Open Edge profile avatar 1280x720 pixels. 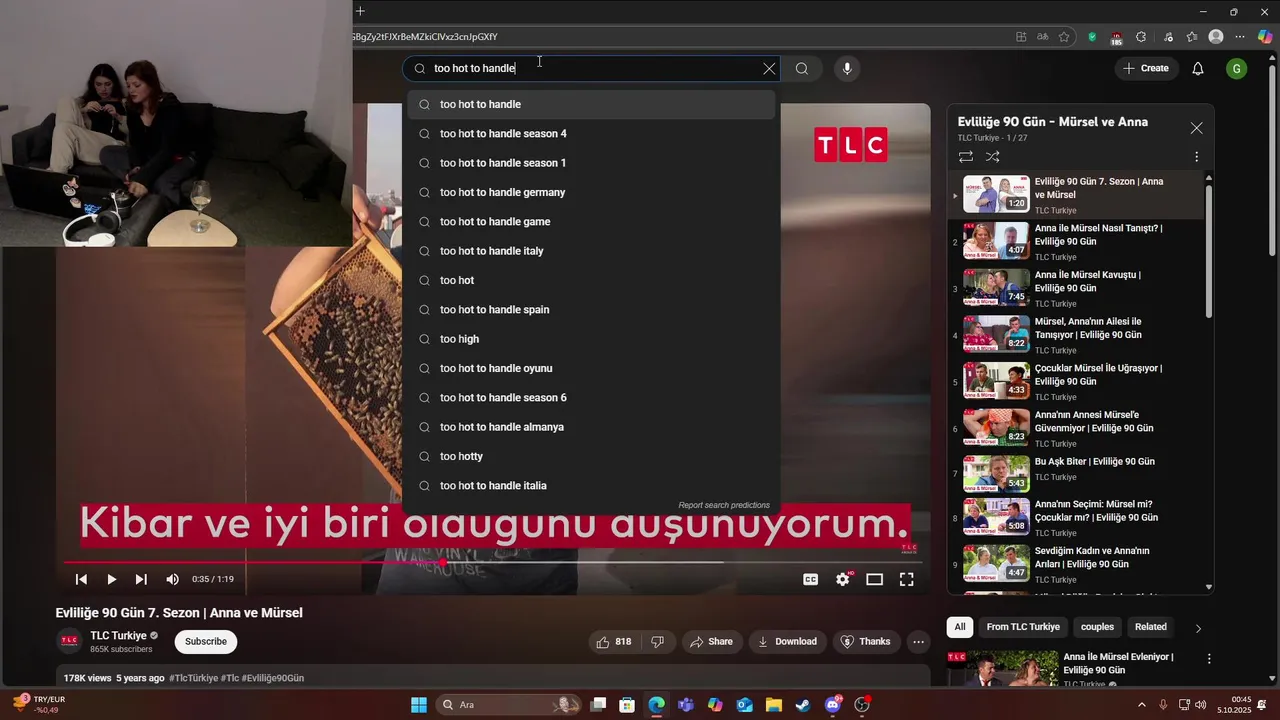[1216, 37]
